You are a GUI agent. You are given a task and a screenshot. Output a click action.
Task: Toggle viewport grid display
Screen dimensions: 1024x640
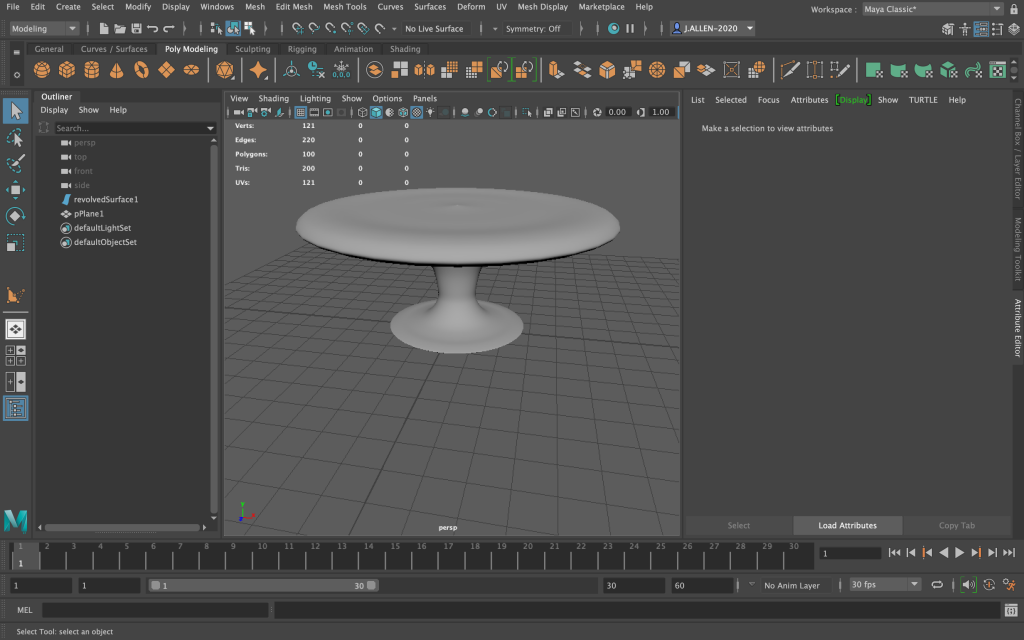(x=301, y=113)
